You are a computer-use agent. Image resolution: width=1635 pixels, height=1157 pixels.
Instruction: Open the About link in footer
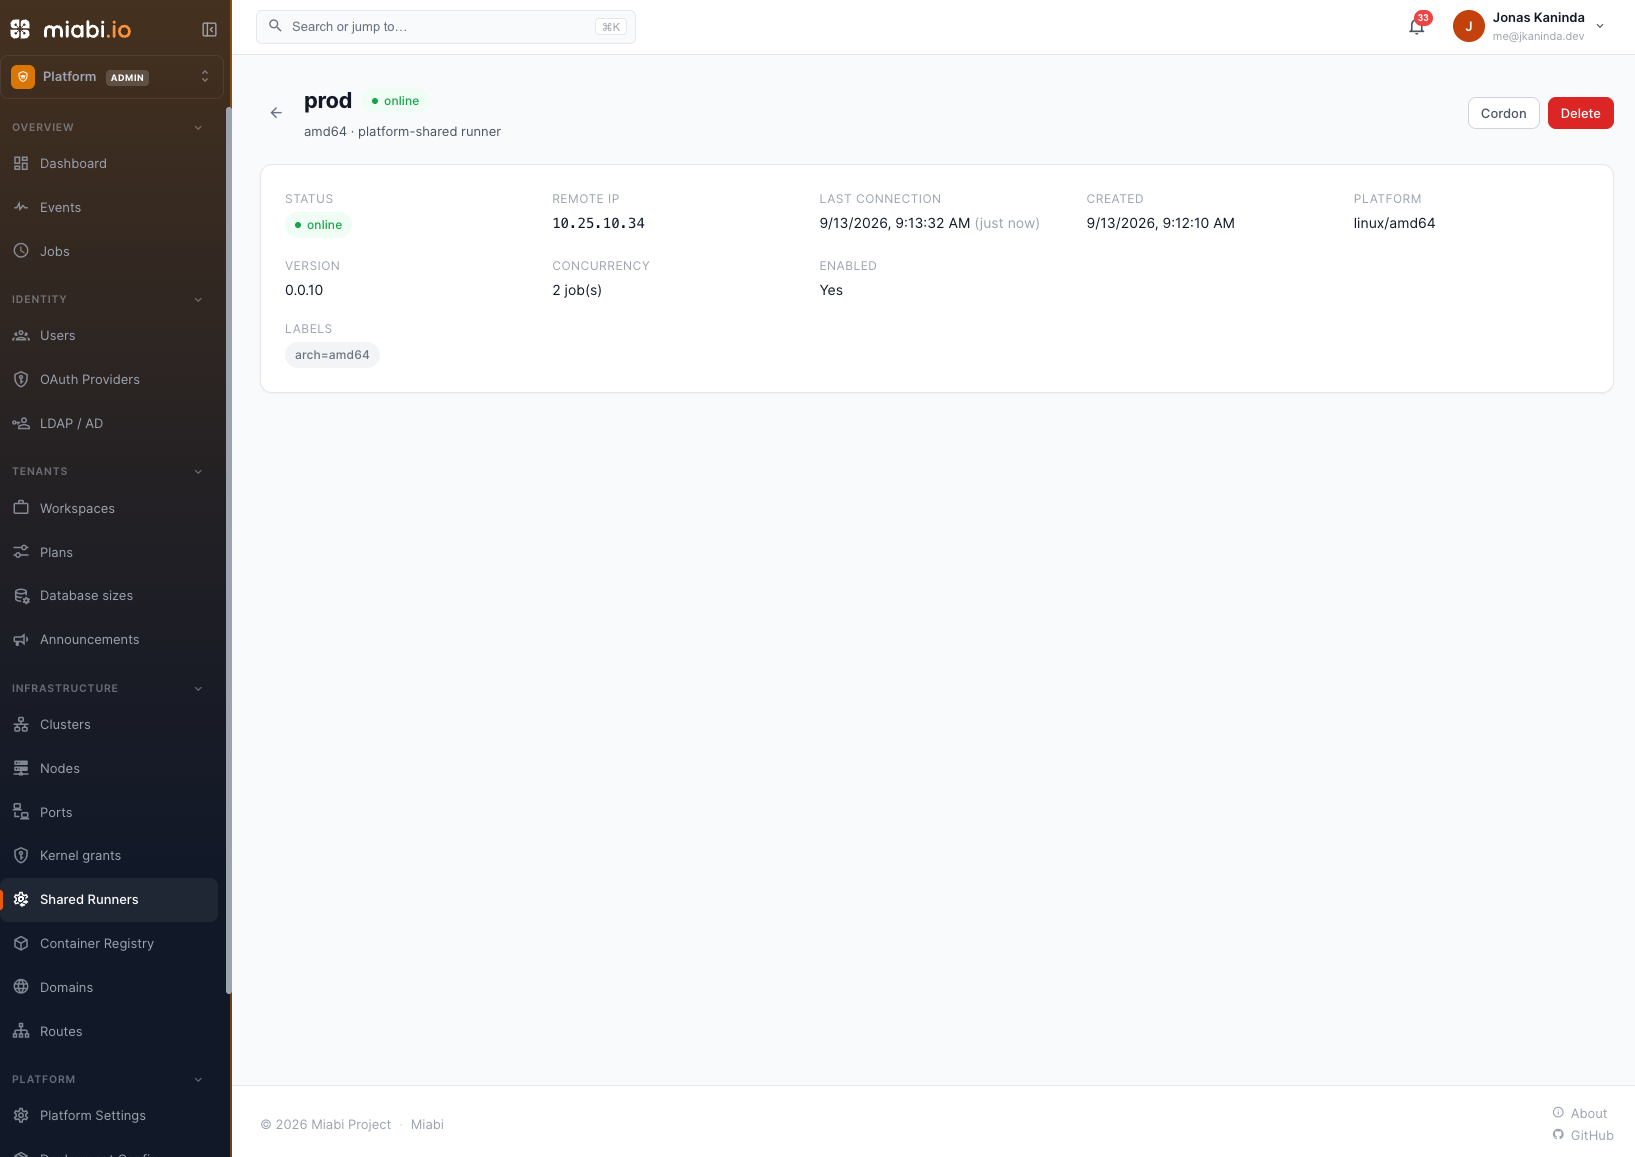[1580, 1113]
